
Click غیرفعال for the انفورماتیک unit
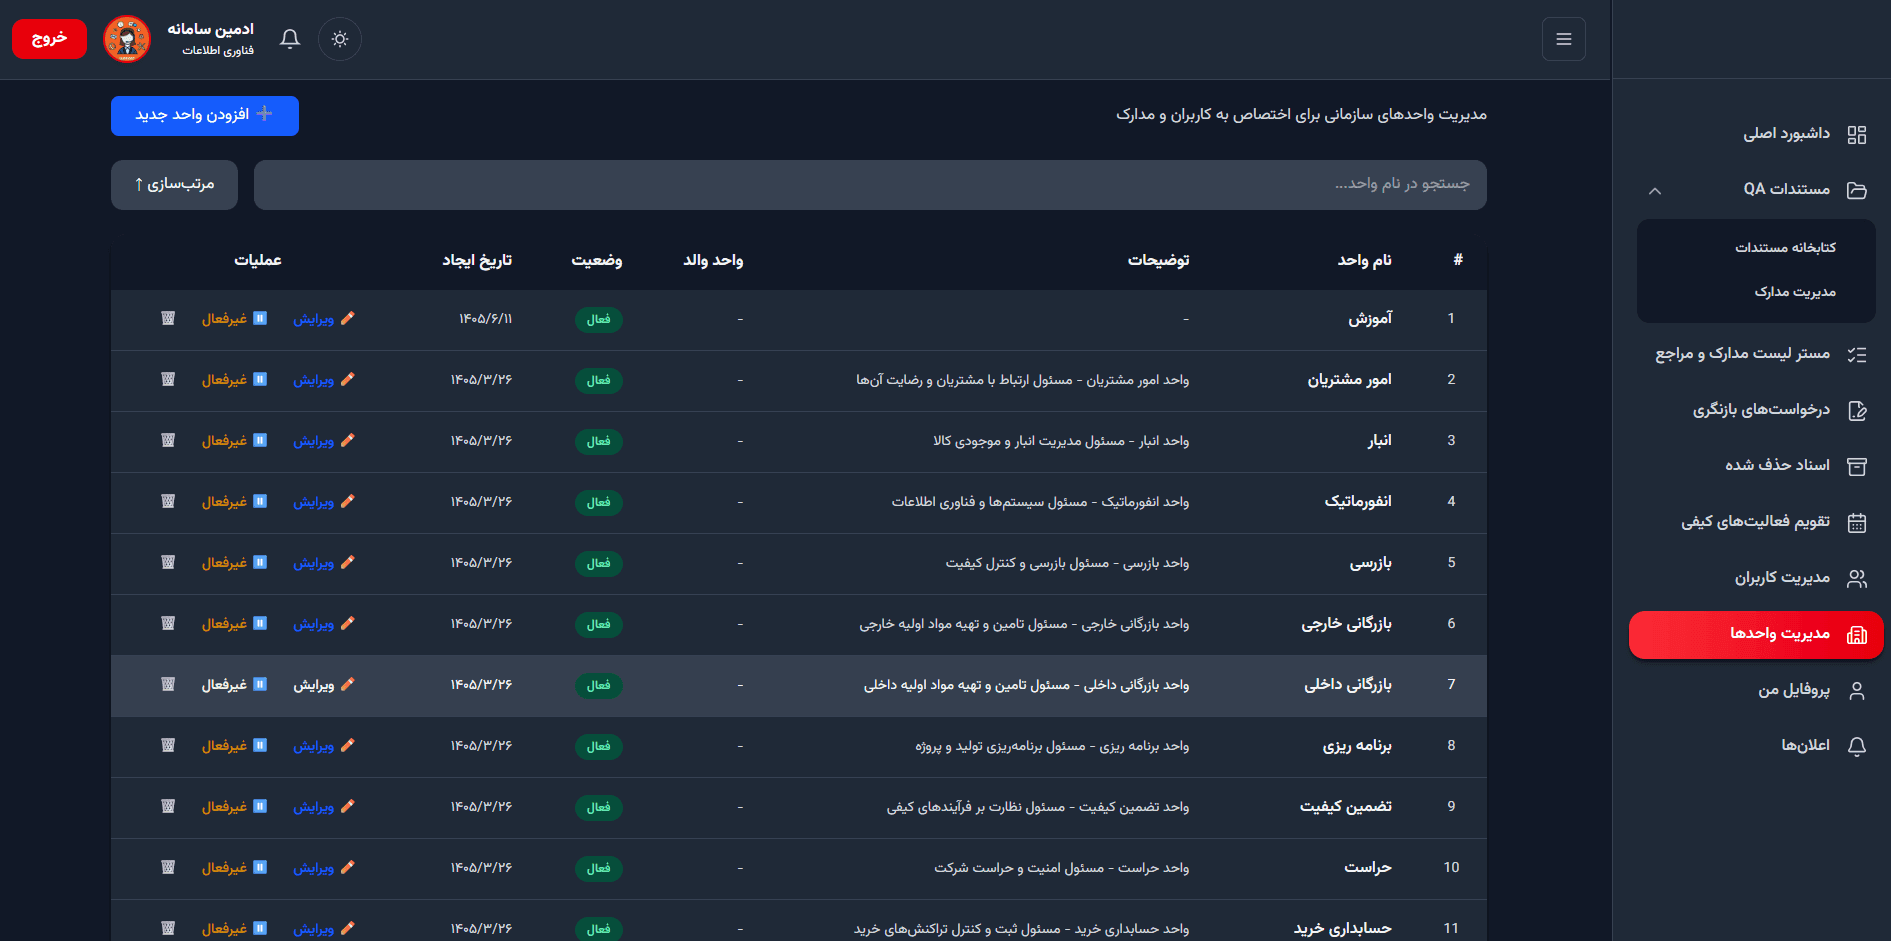point(234,502)
